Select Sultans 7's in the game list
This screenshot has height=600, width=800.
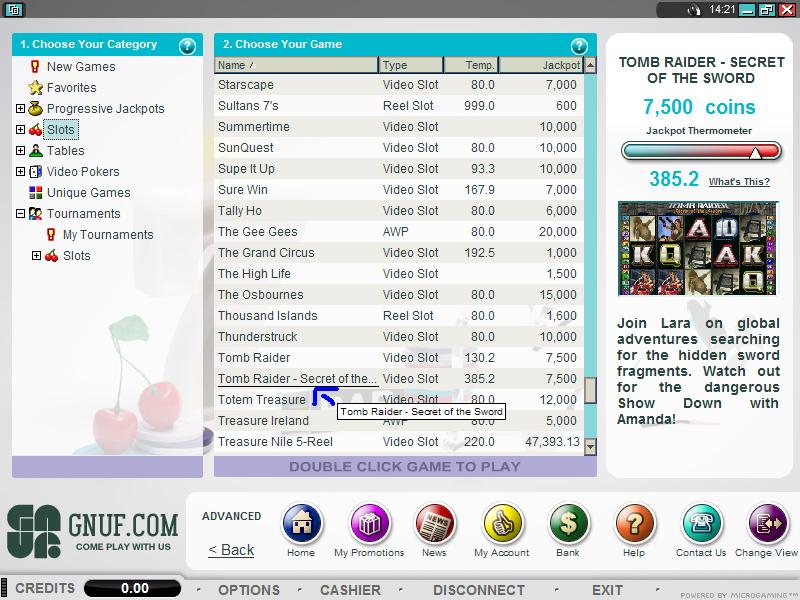click(399, 106)
